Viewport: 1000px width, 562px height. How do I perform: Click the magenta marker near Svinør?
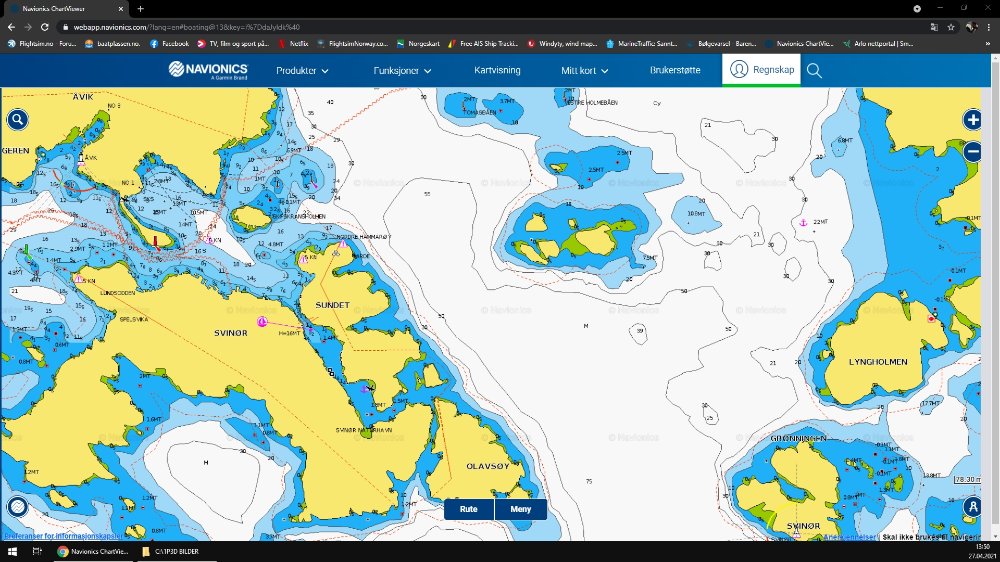[x=261, y=322]
